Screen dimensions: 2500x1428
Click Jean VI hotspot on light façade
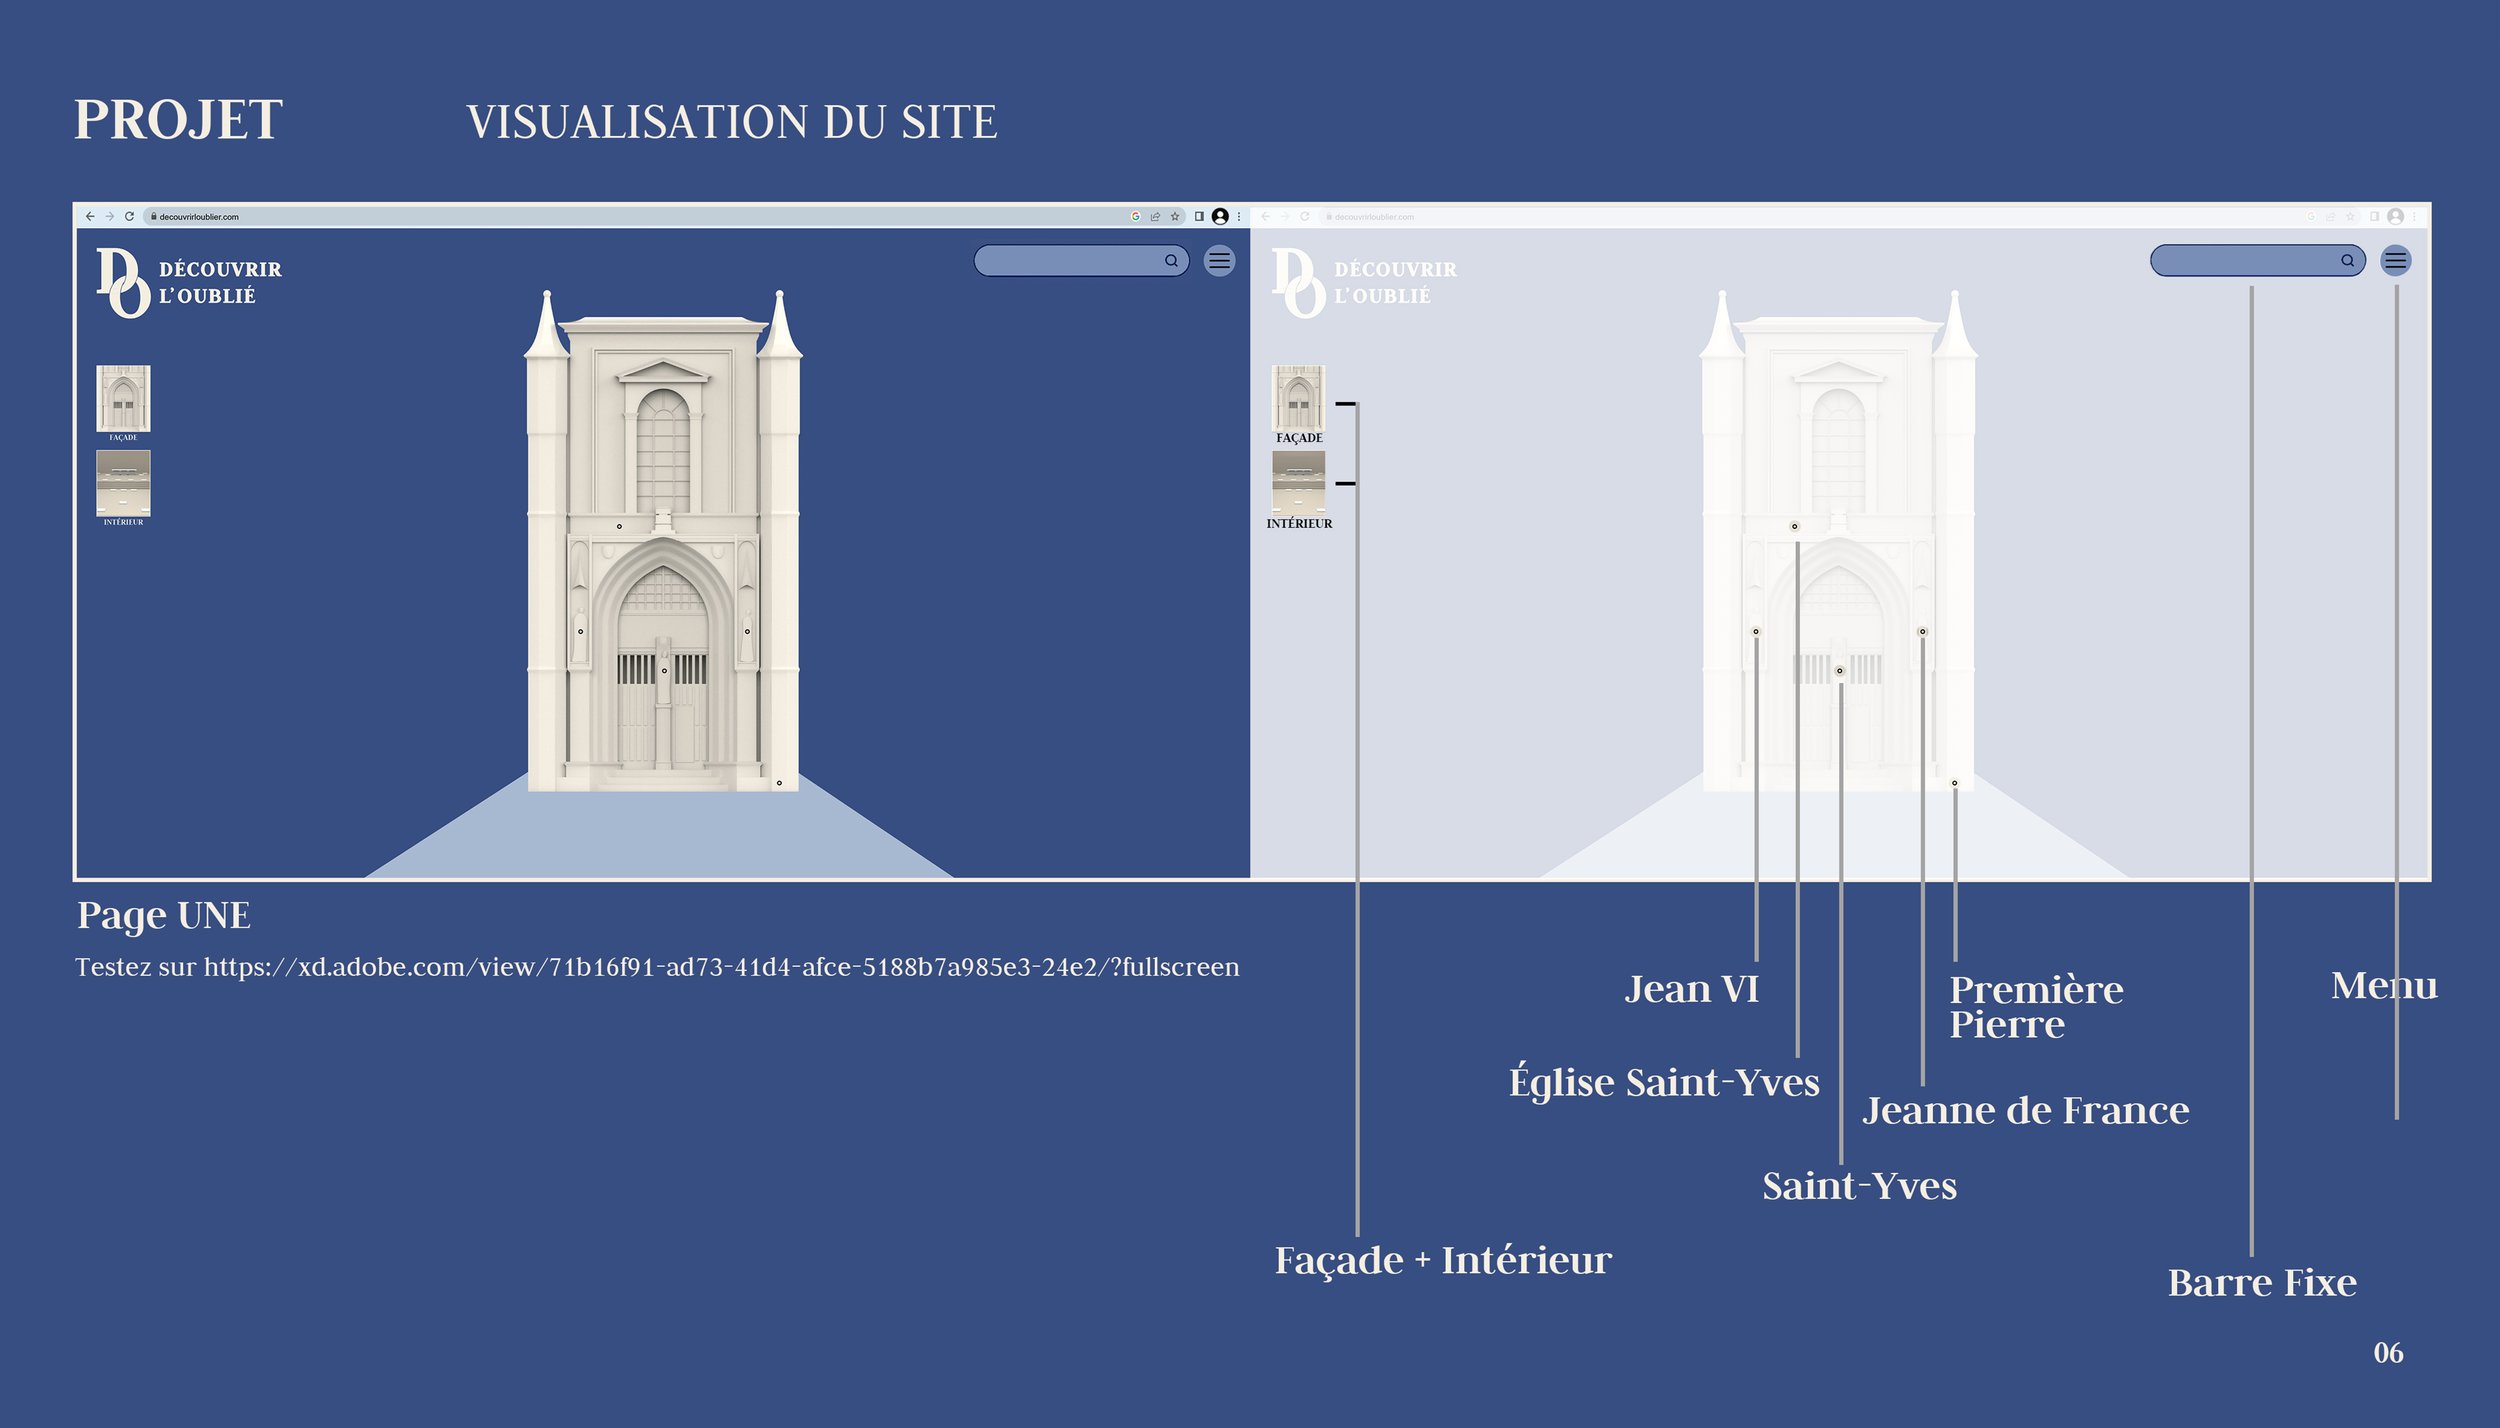1755,631
